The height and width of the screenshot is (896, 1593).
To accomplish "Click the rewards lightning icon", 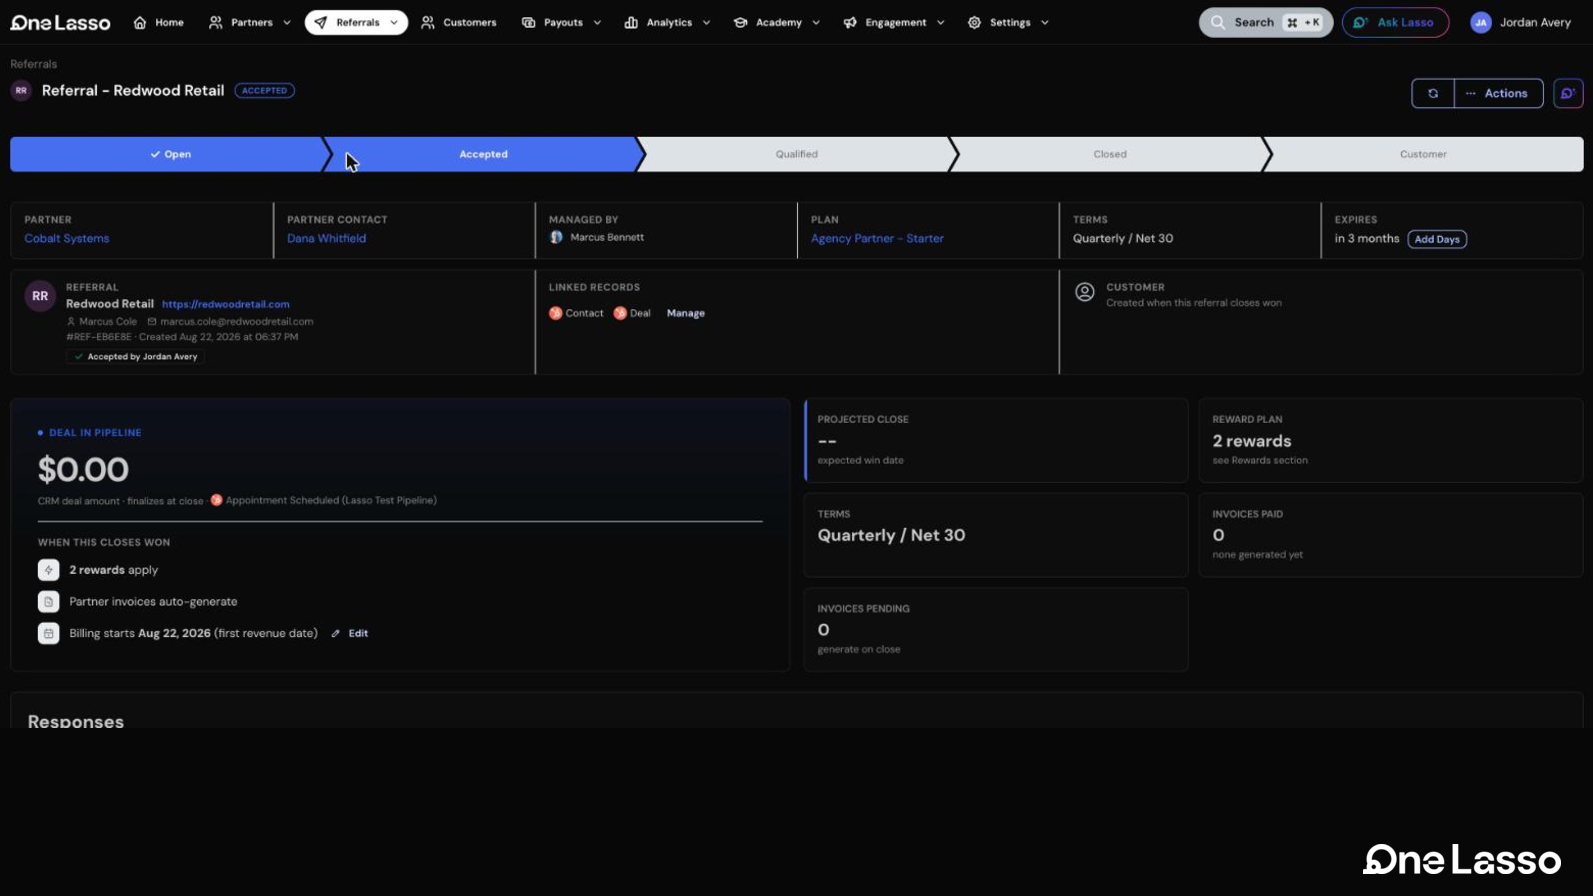I will [x=48, y=570].
